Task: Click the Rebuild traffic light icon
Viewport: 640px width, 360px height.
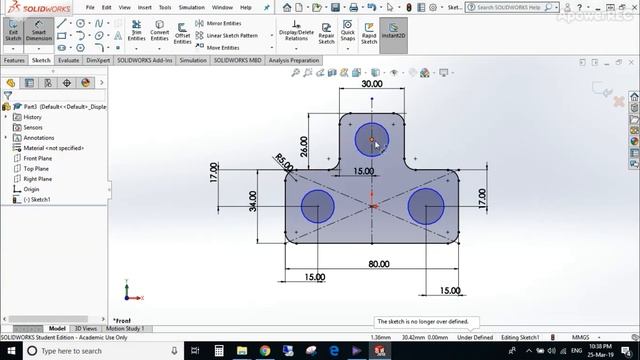Action: [409, 7]
